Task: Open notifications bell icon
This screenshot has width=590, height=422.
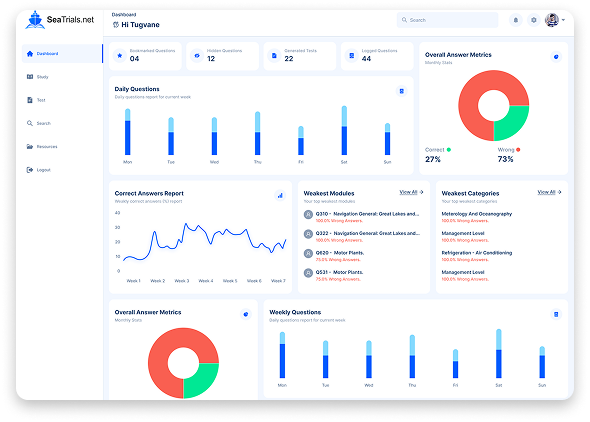Action: [516, 20]
